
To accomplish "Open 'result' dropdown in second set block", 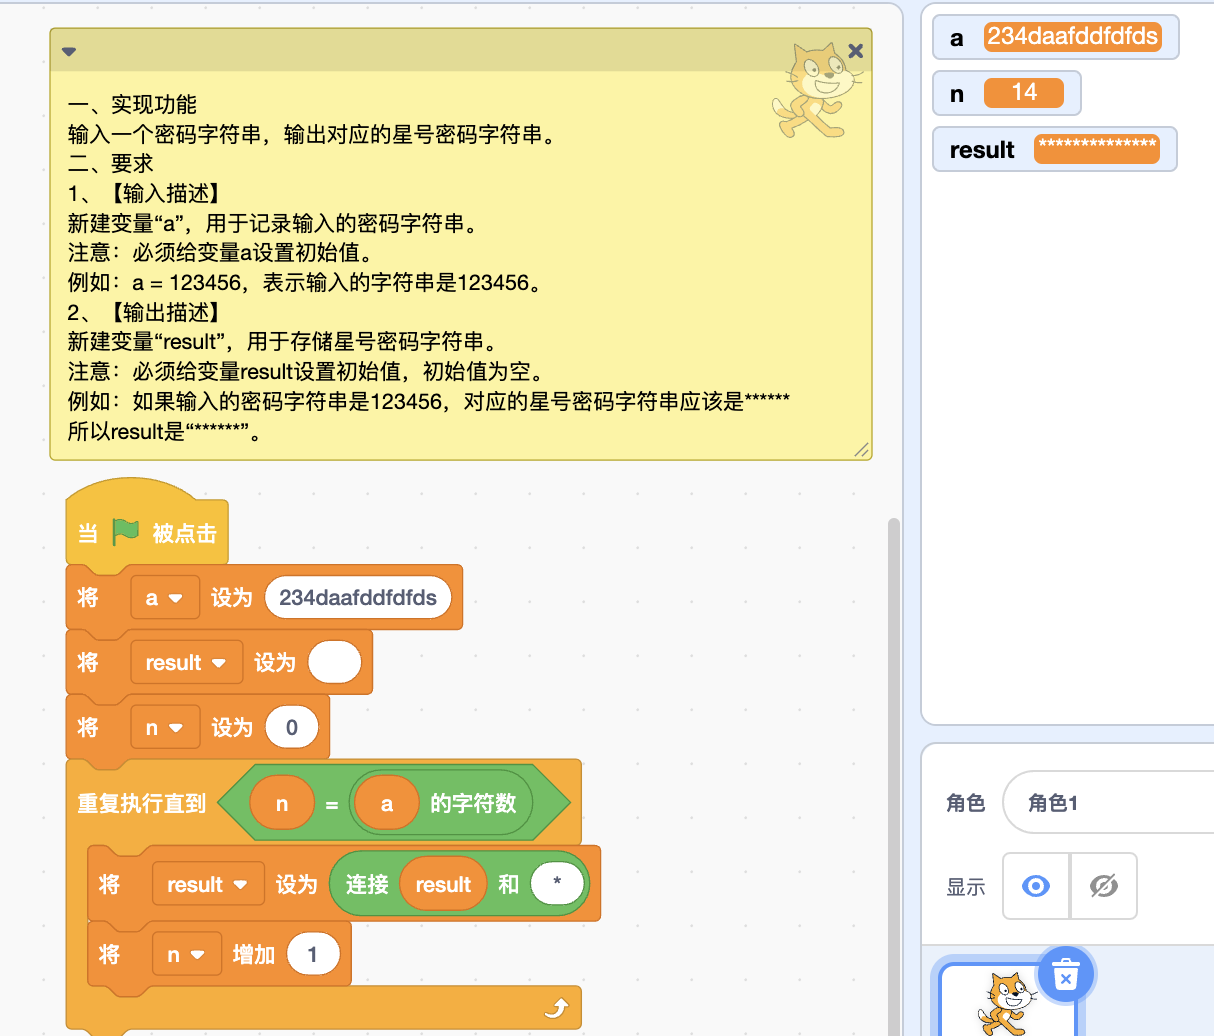I will point(186,663).
